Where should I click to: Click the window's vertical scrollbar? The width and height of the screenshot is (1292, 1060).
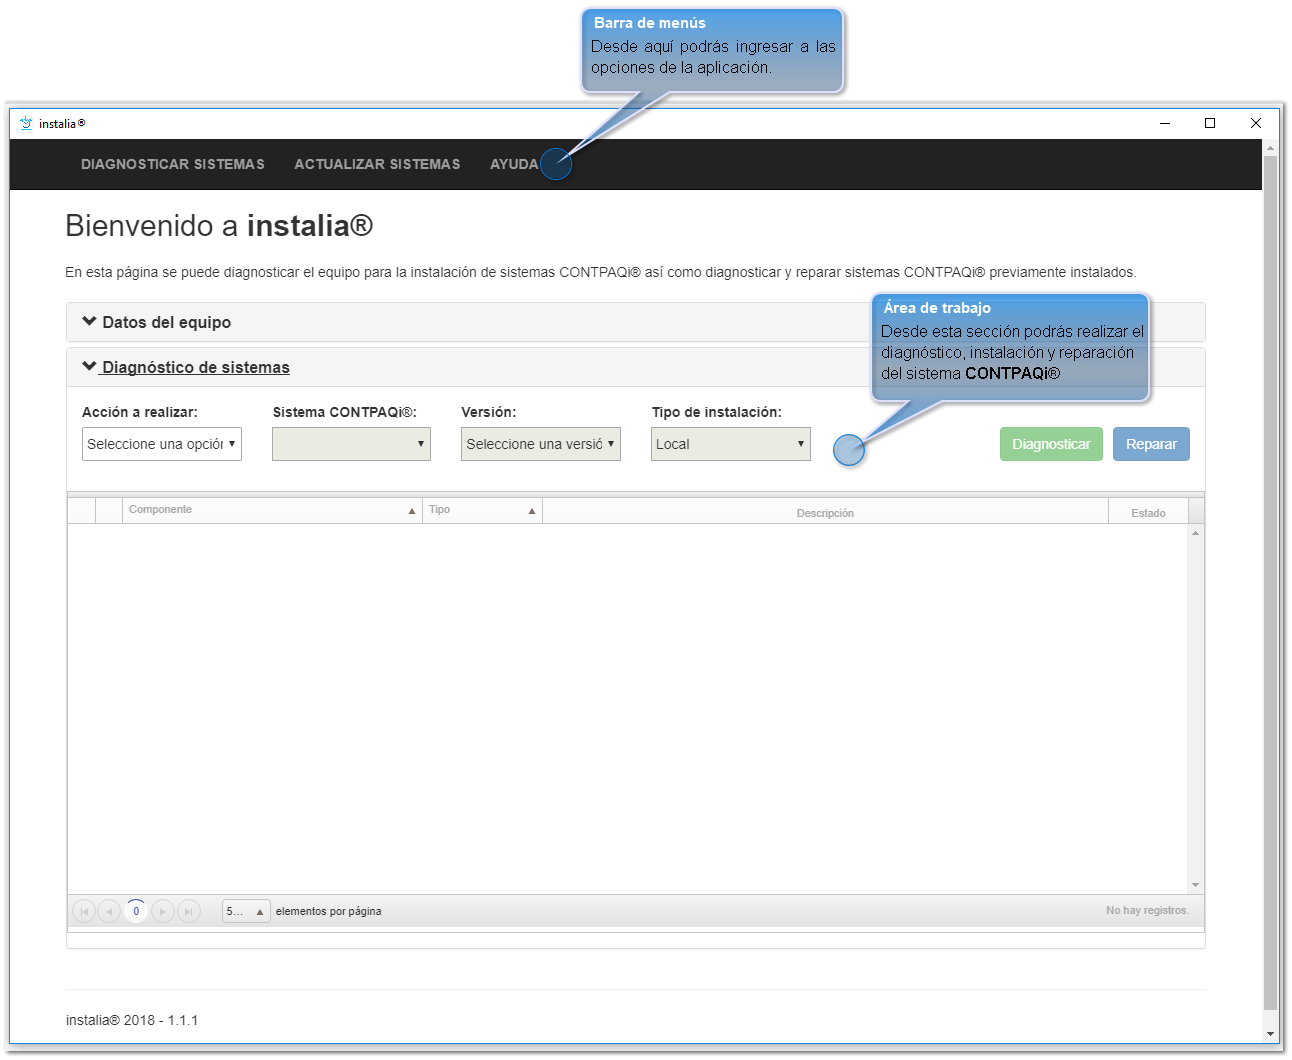click(1271, 582)
